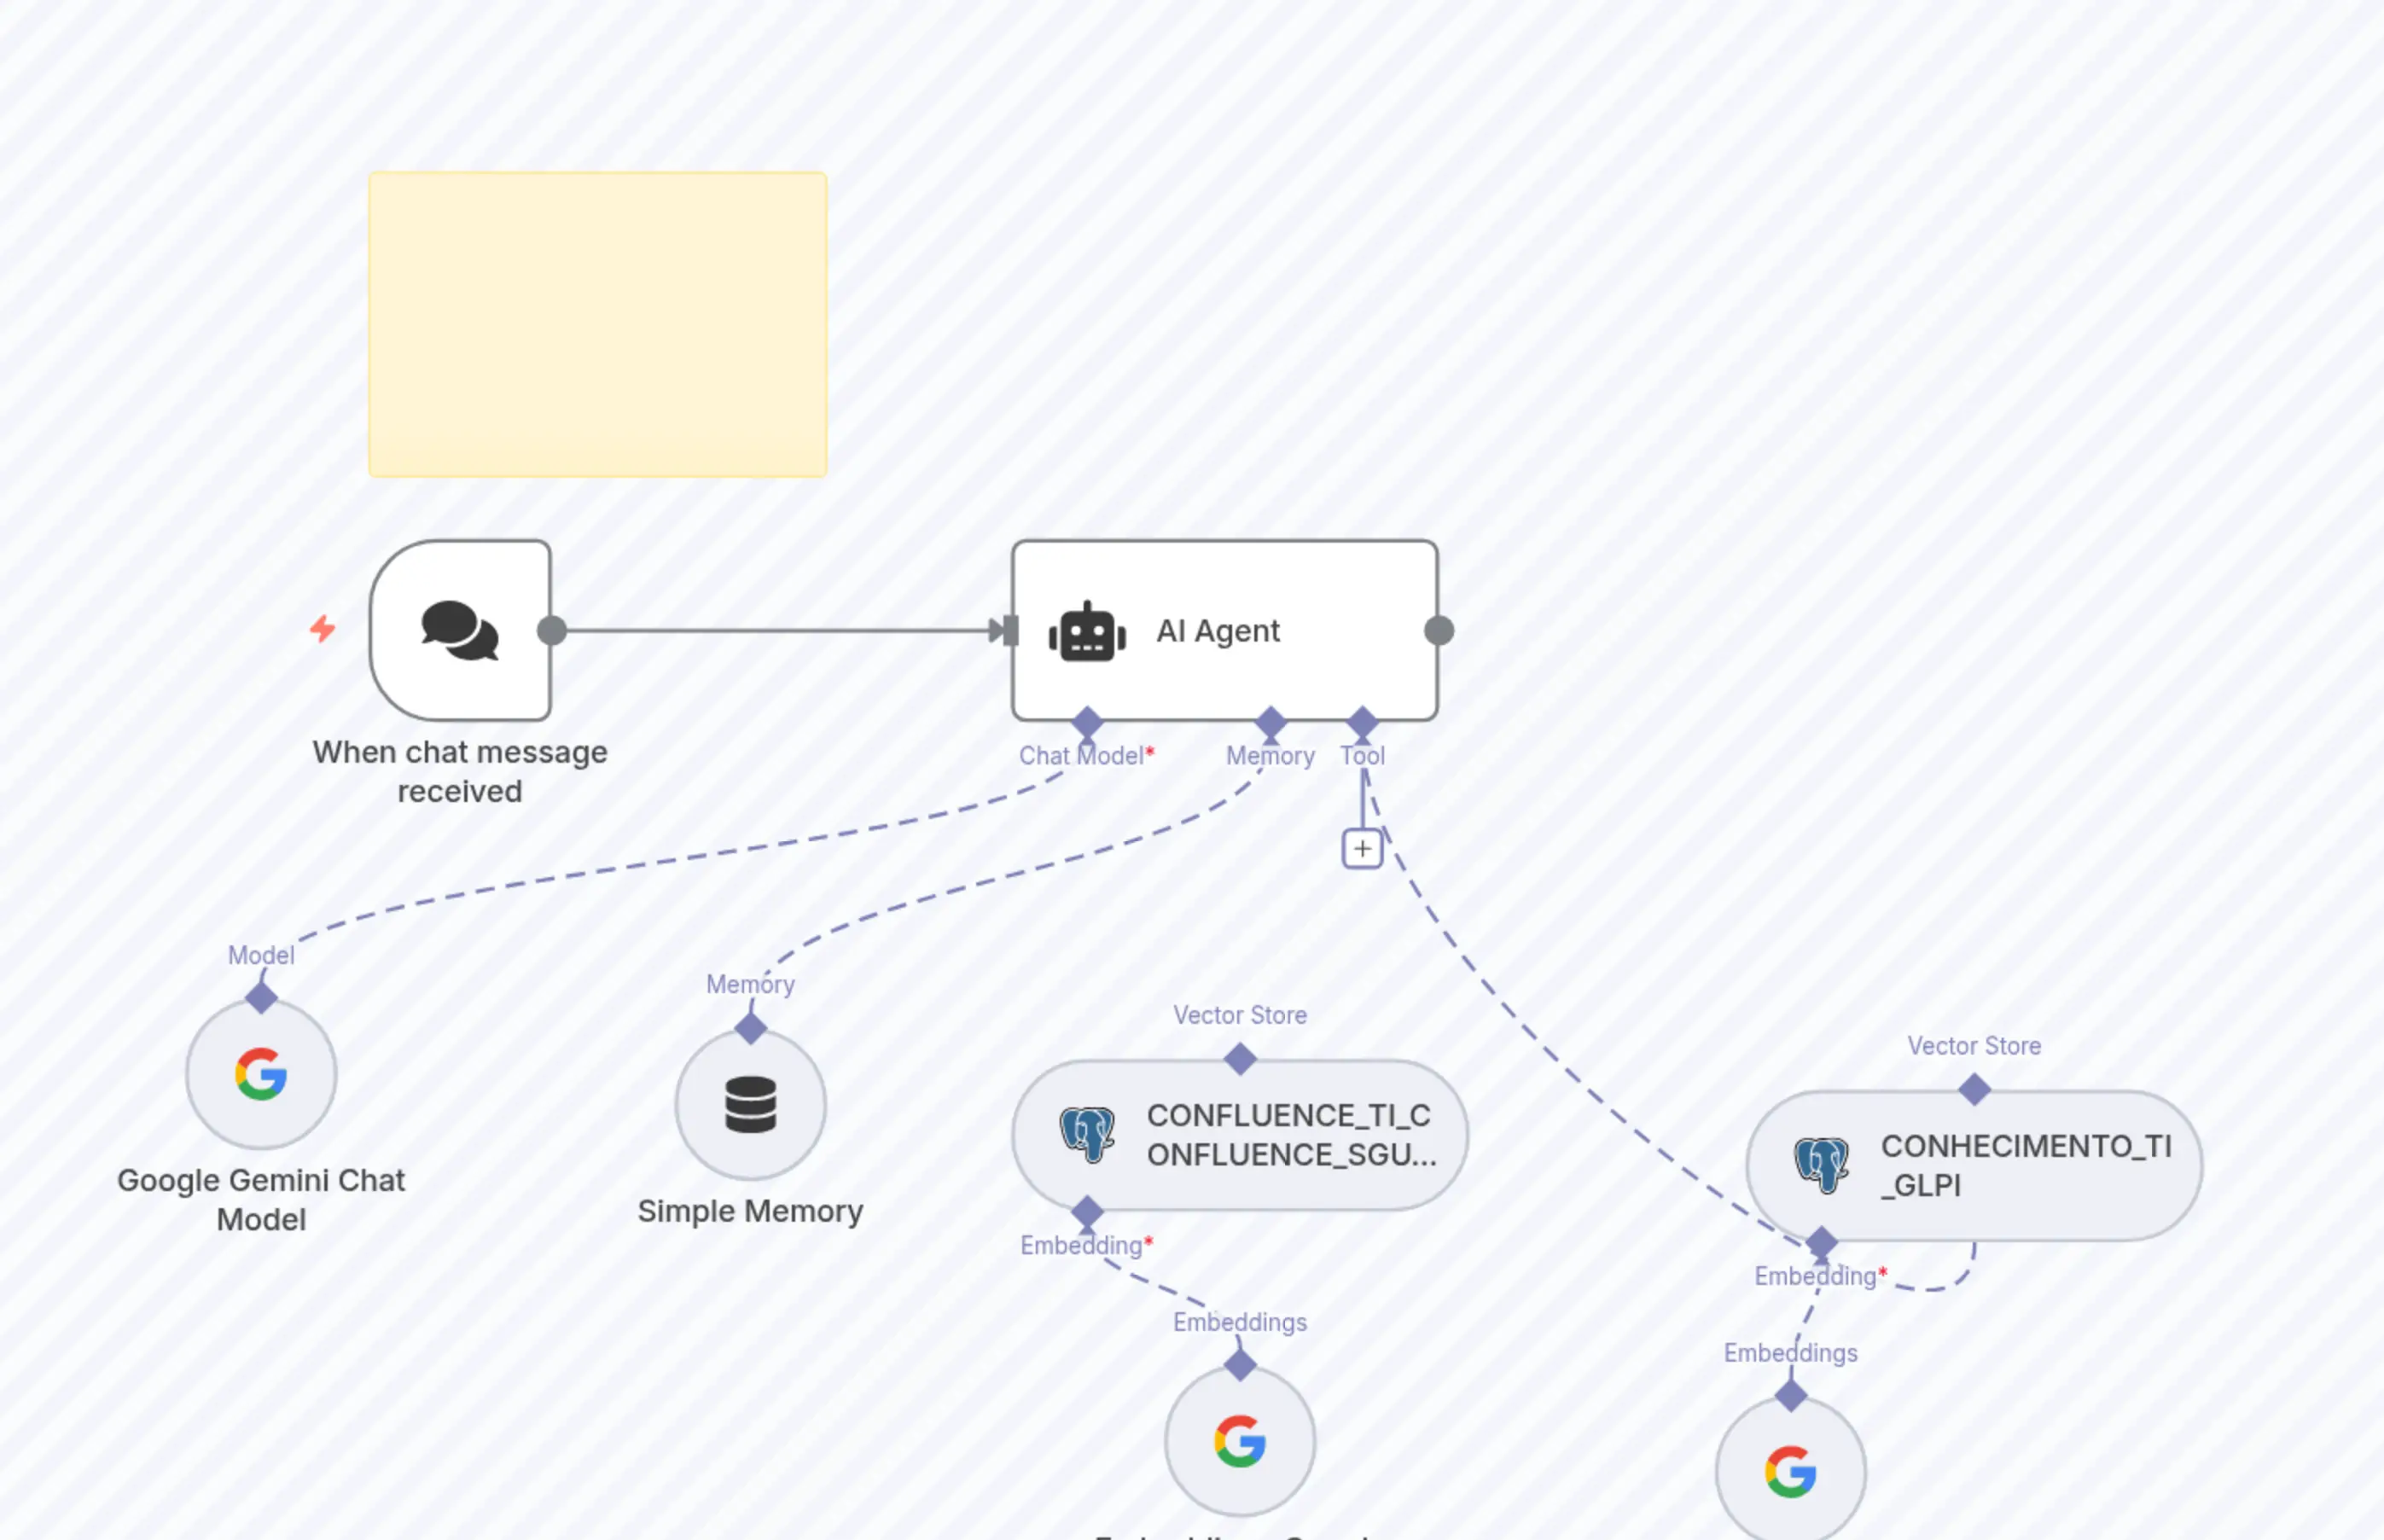The width and height of the screenshot is (2384, 1540).
Task: Open the chat bubbles trigger icon
Action: point(459,631)
